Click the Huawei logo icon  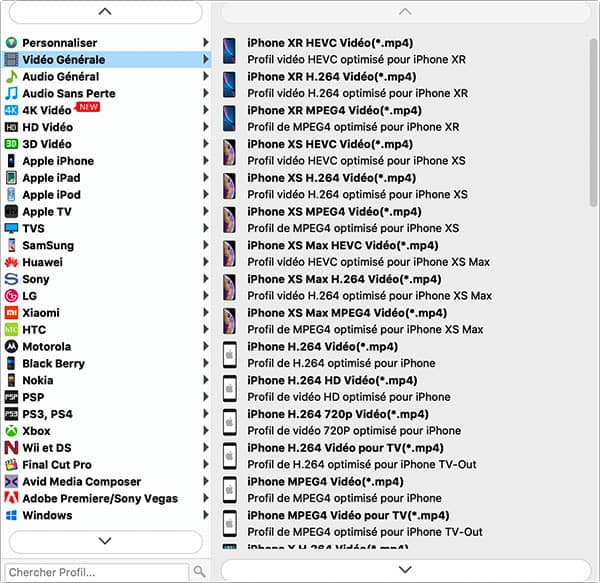[12, 262]
